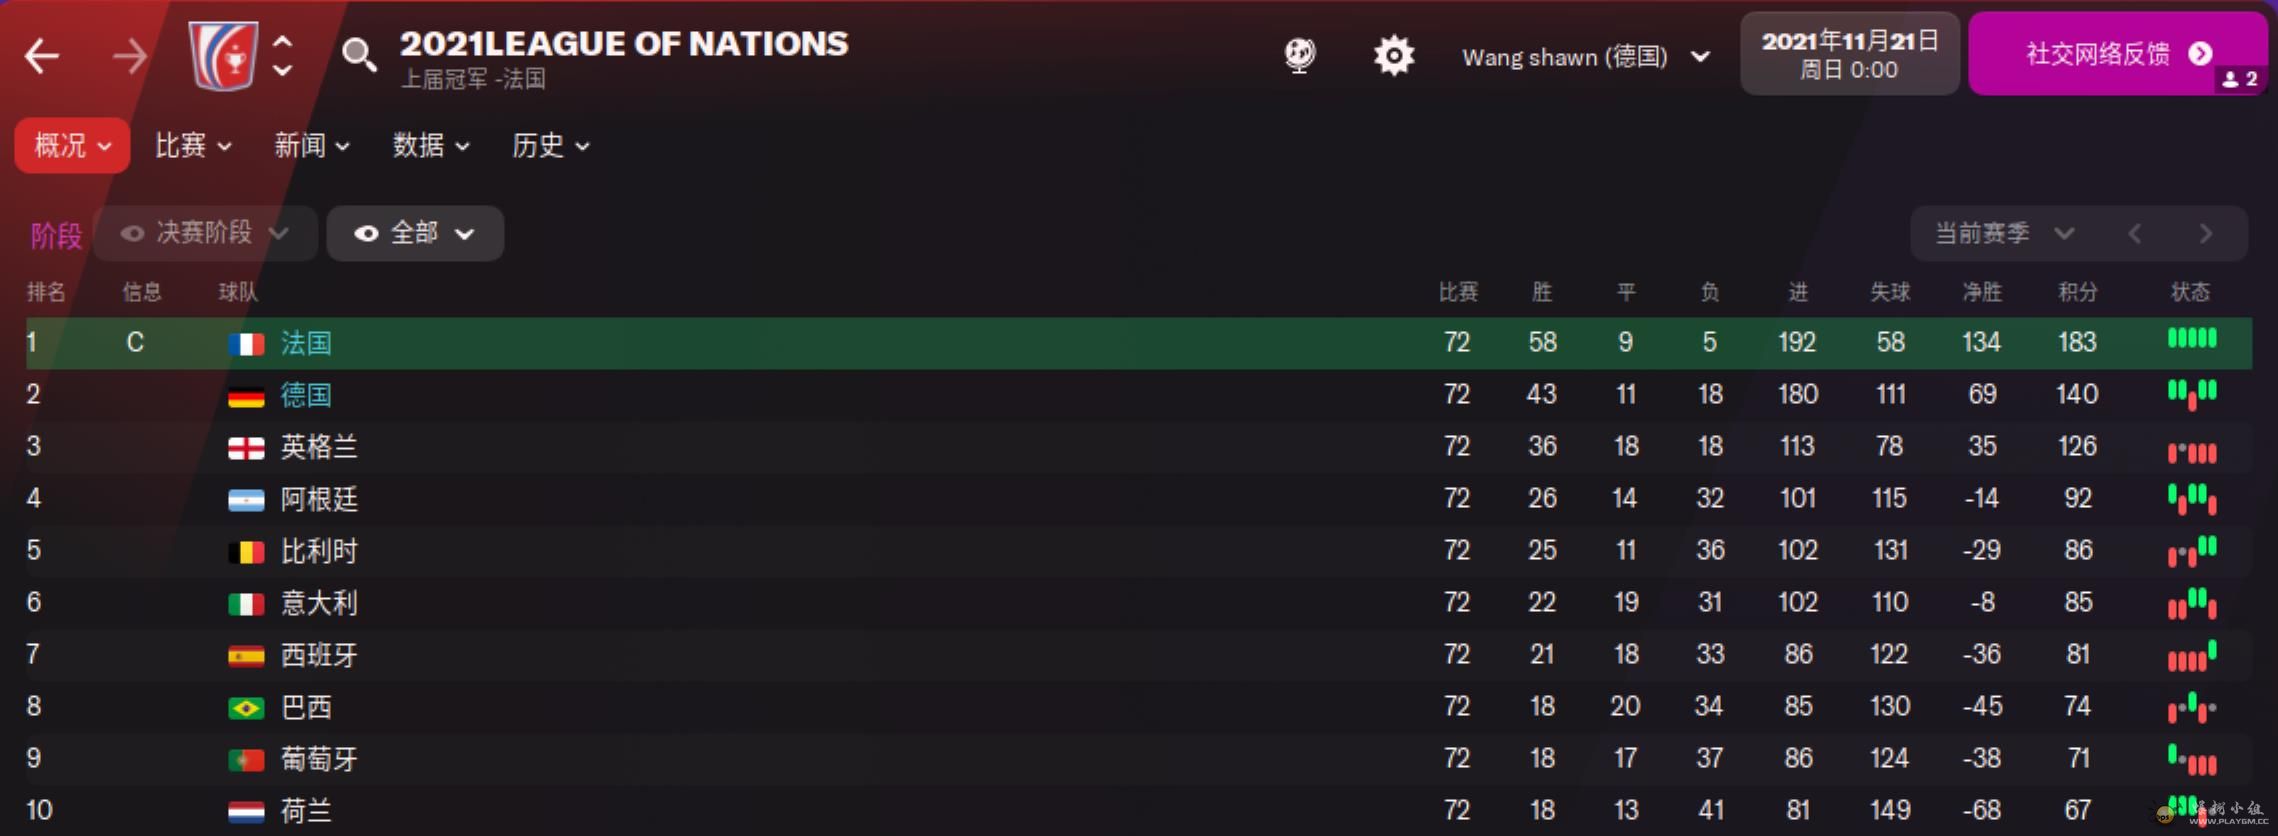Go to previous season arrow
2278x836 pixels.
click(x=2135, y=234)
